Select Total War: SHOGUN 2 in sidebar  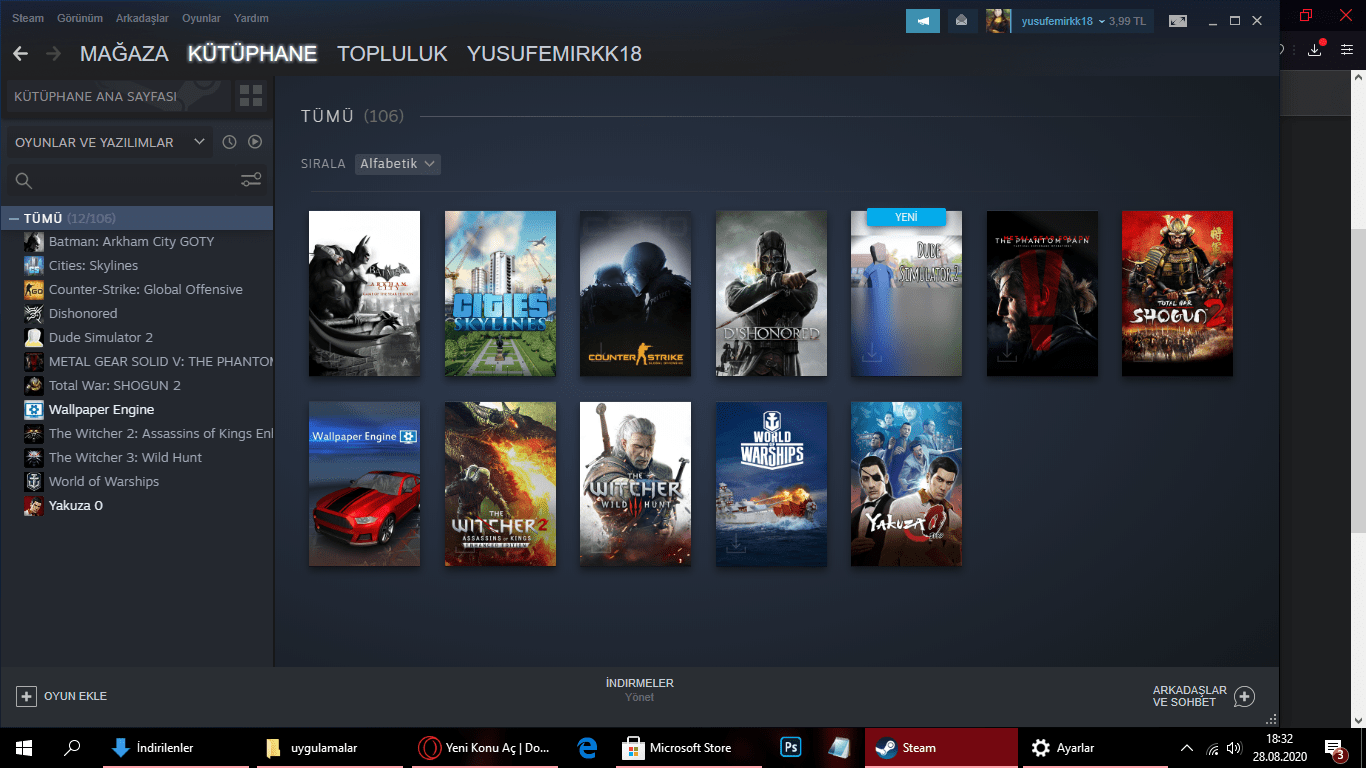(137, 385)
